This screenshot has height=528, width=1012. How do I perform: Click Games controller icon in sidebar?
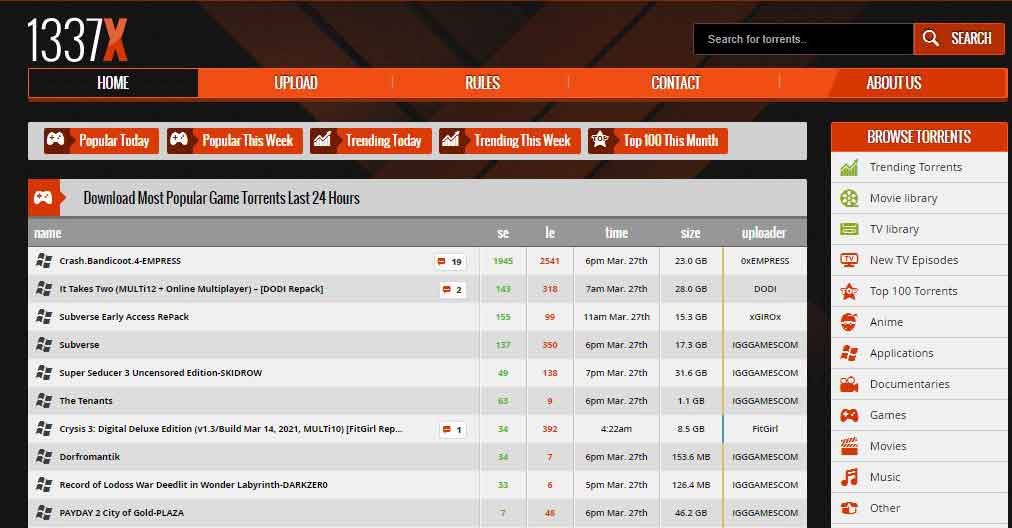(849, 415)
